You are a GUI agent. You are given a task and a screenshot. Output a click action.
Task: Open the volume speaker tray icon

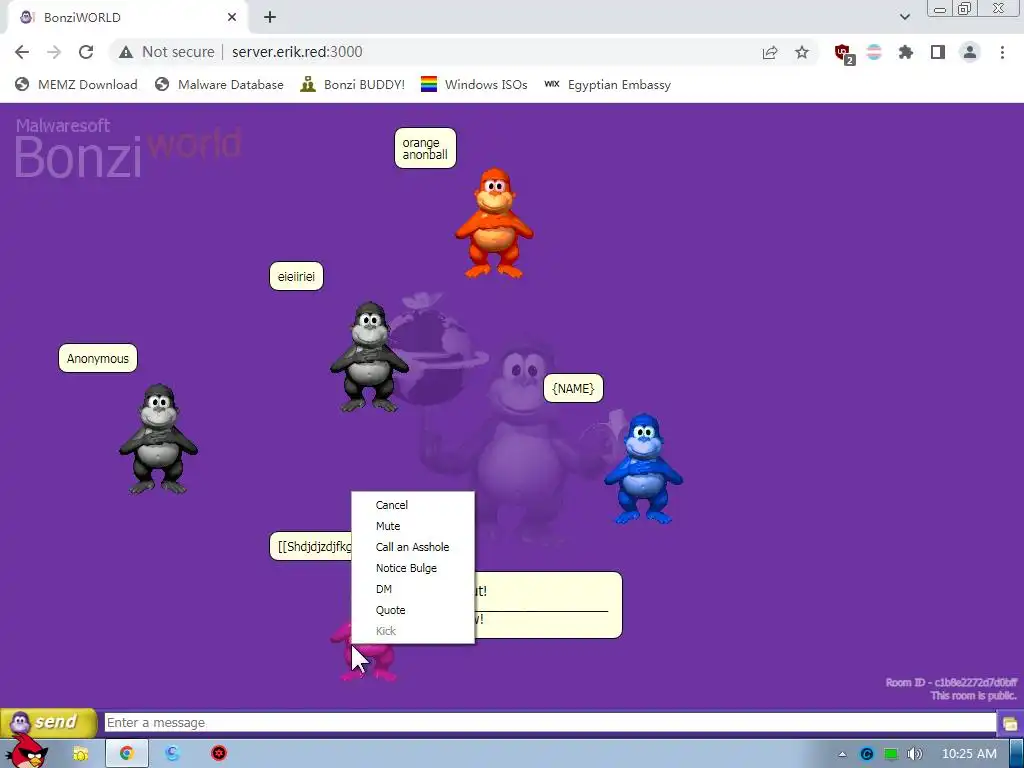pyautogui.click(x=915, y=754)
